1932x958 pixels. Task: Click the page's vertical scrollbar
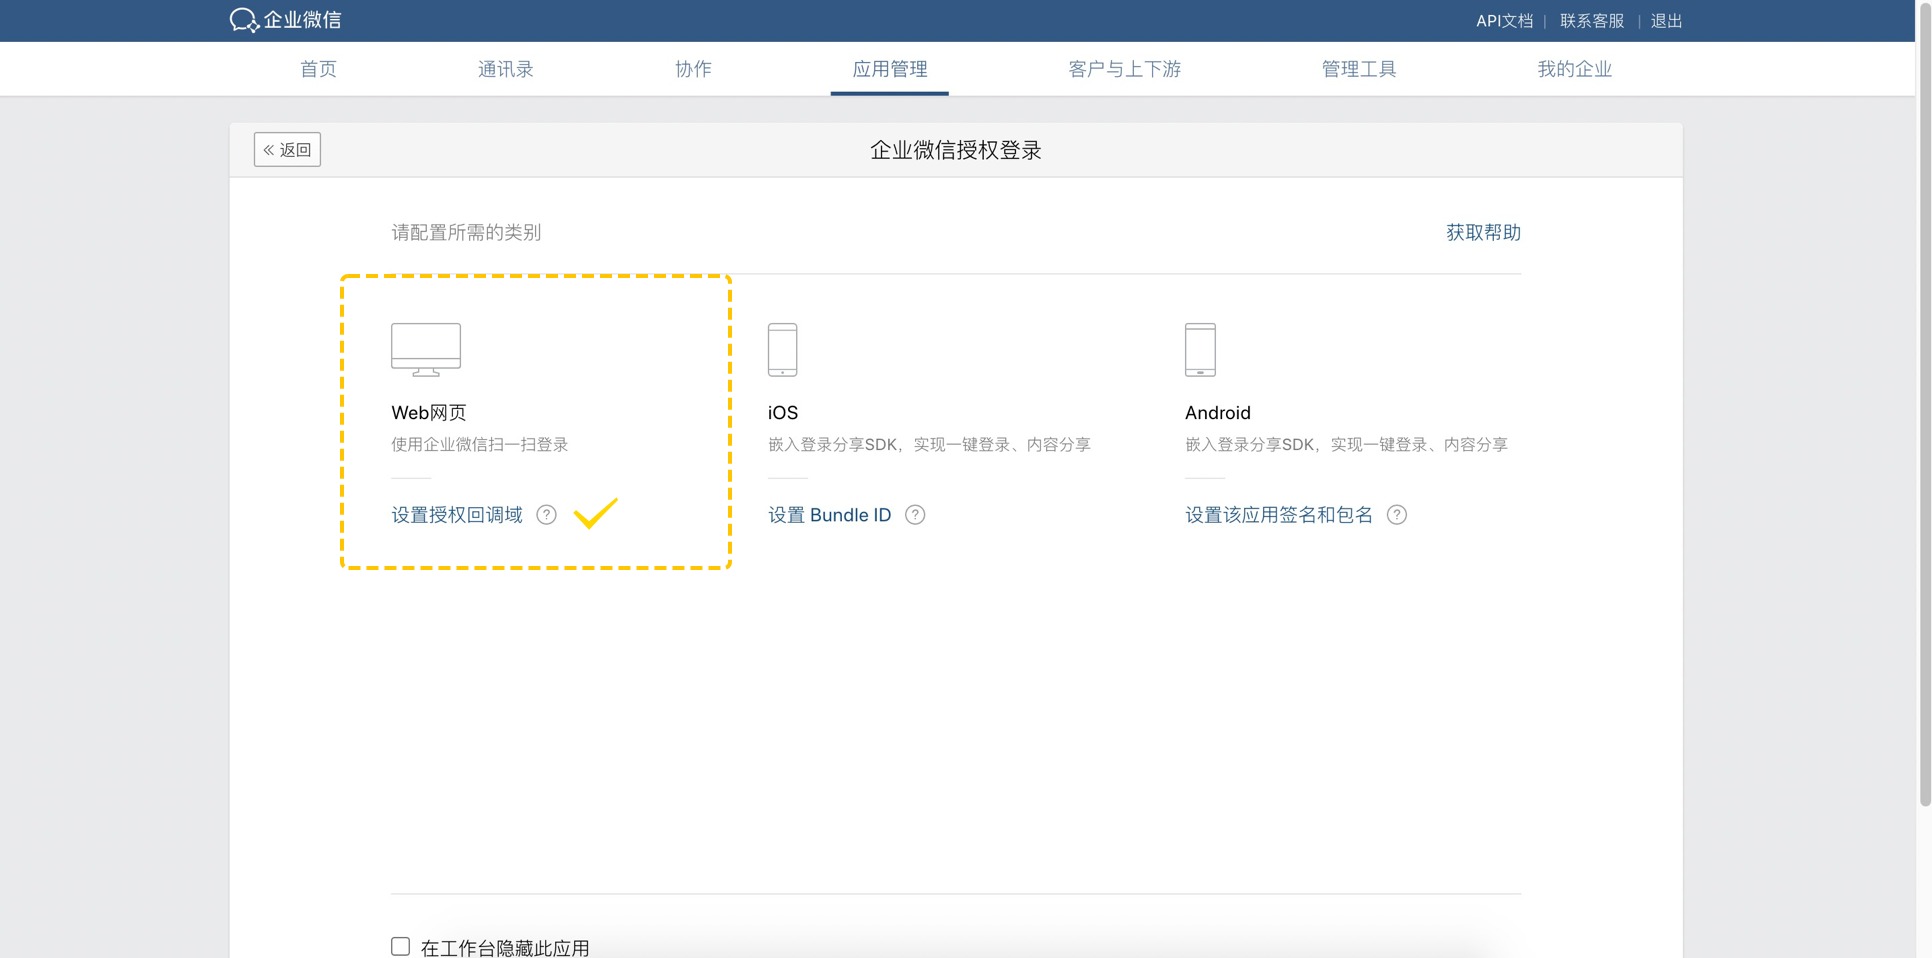[x=1924, y=400]
